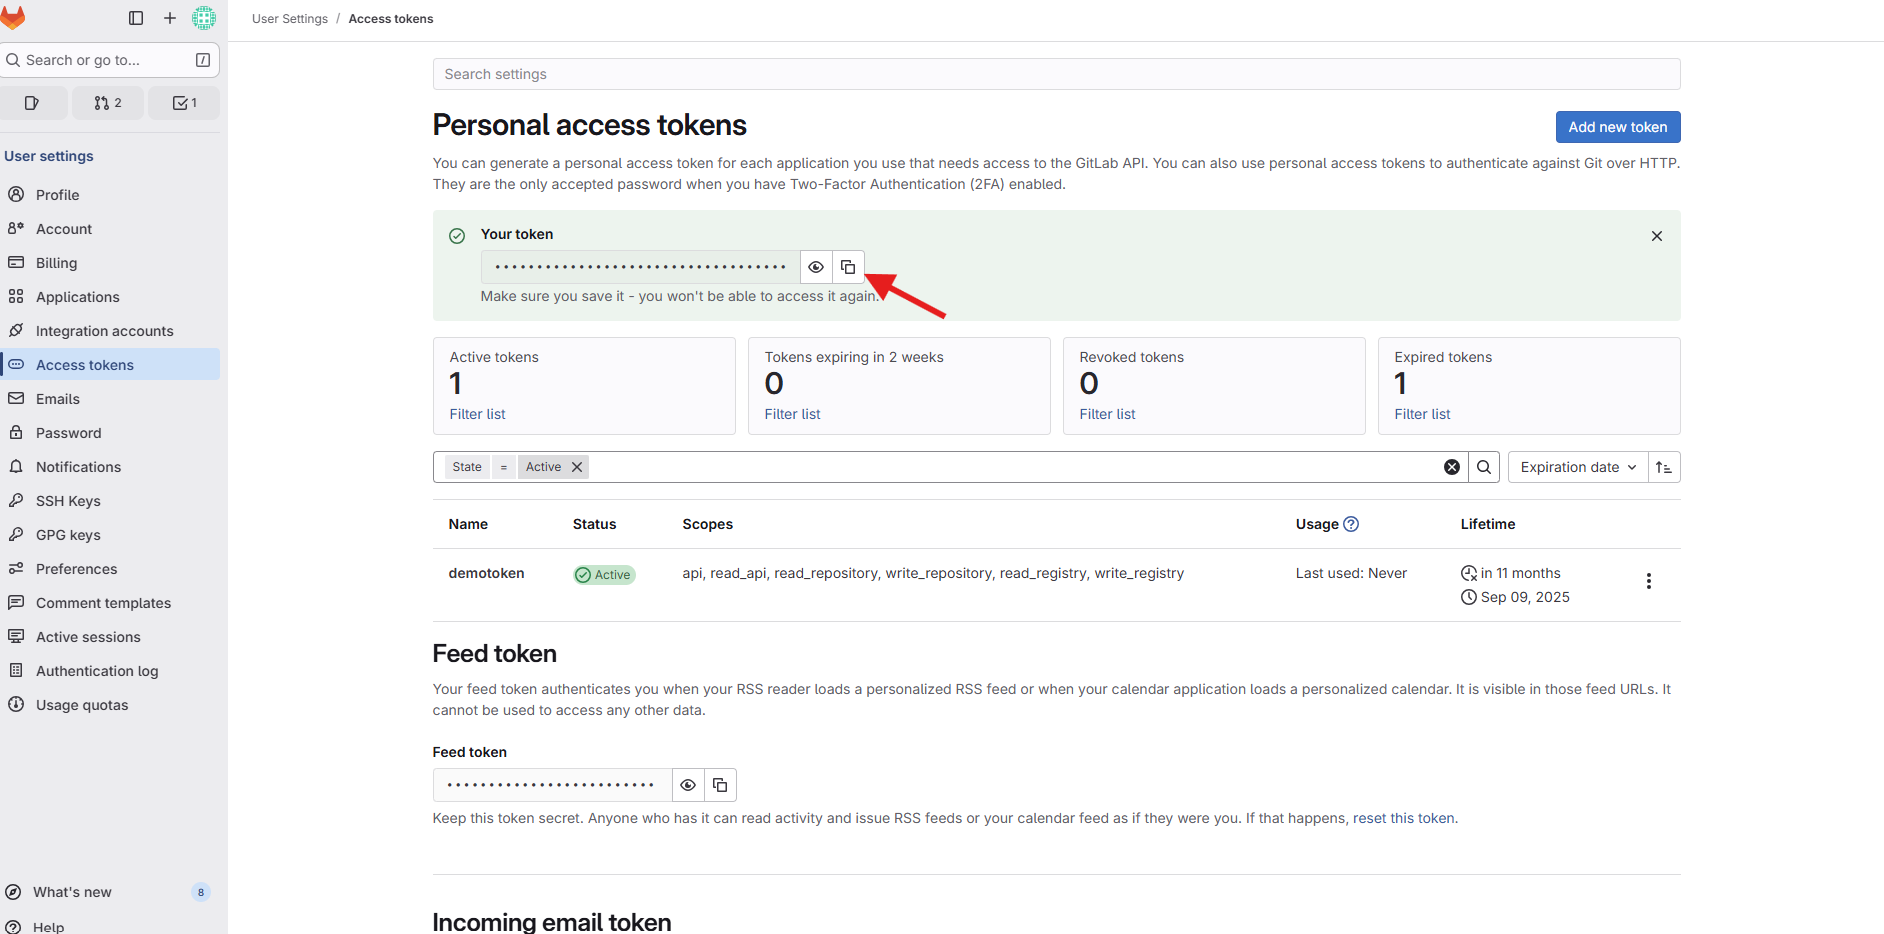Copy the personal access token
Image resolution: width=1884 pixels, height=934 pixels.
tap(848, 266)
